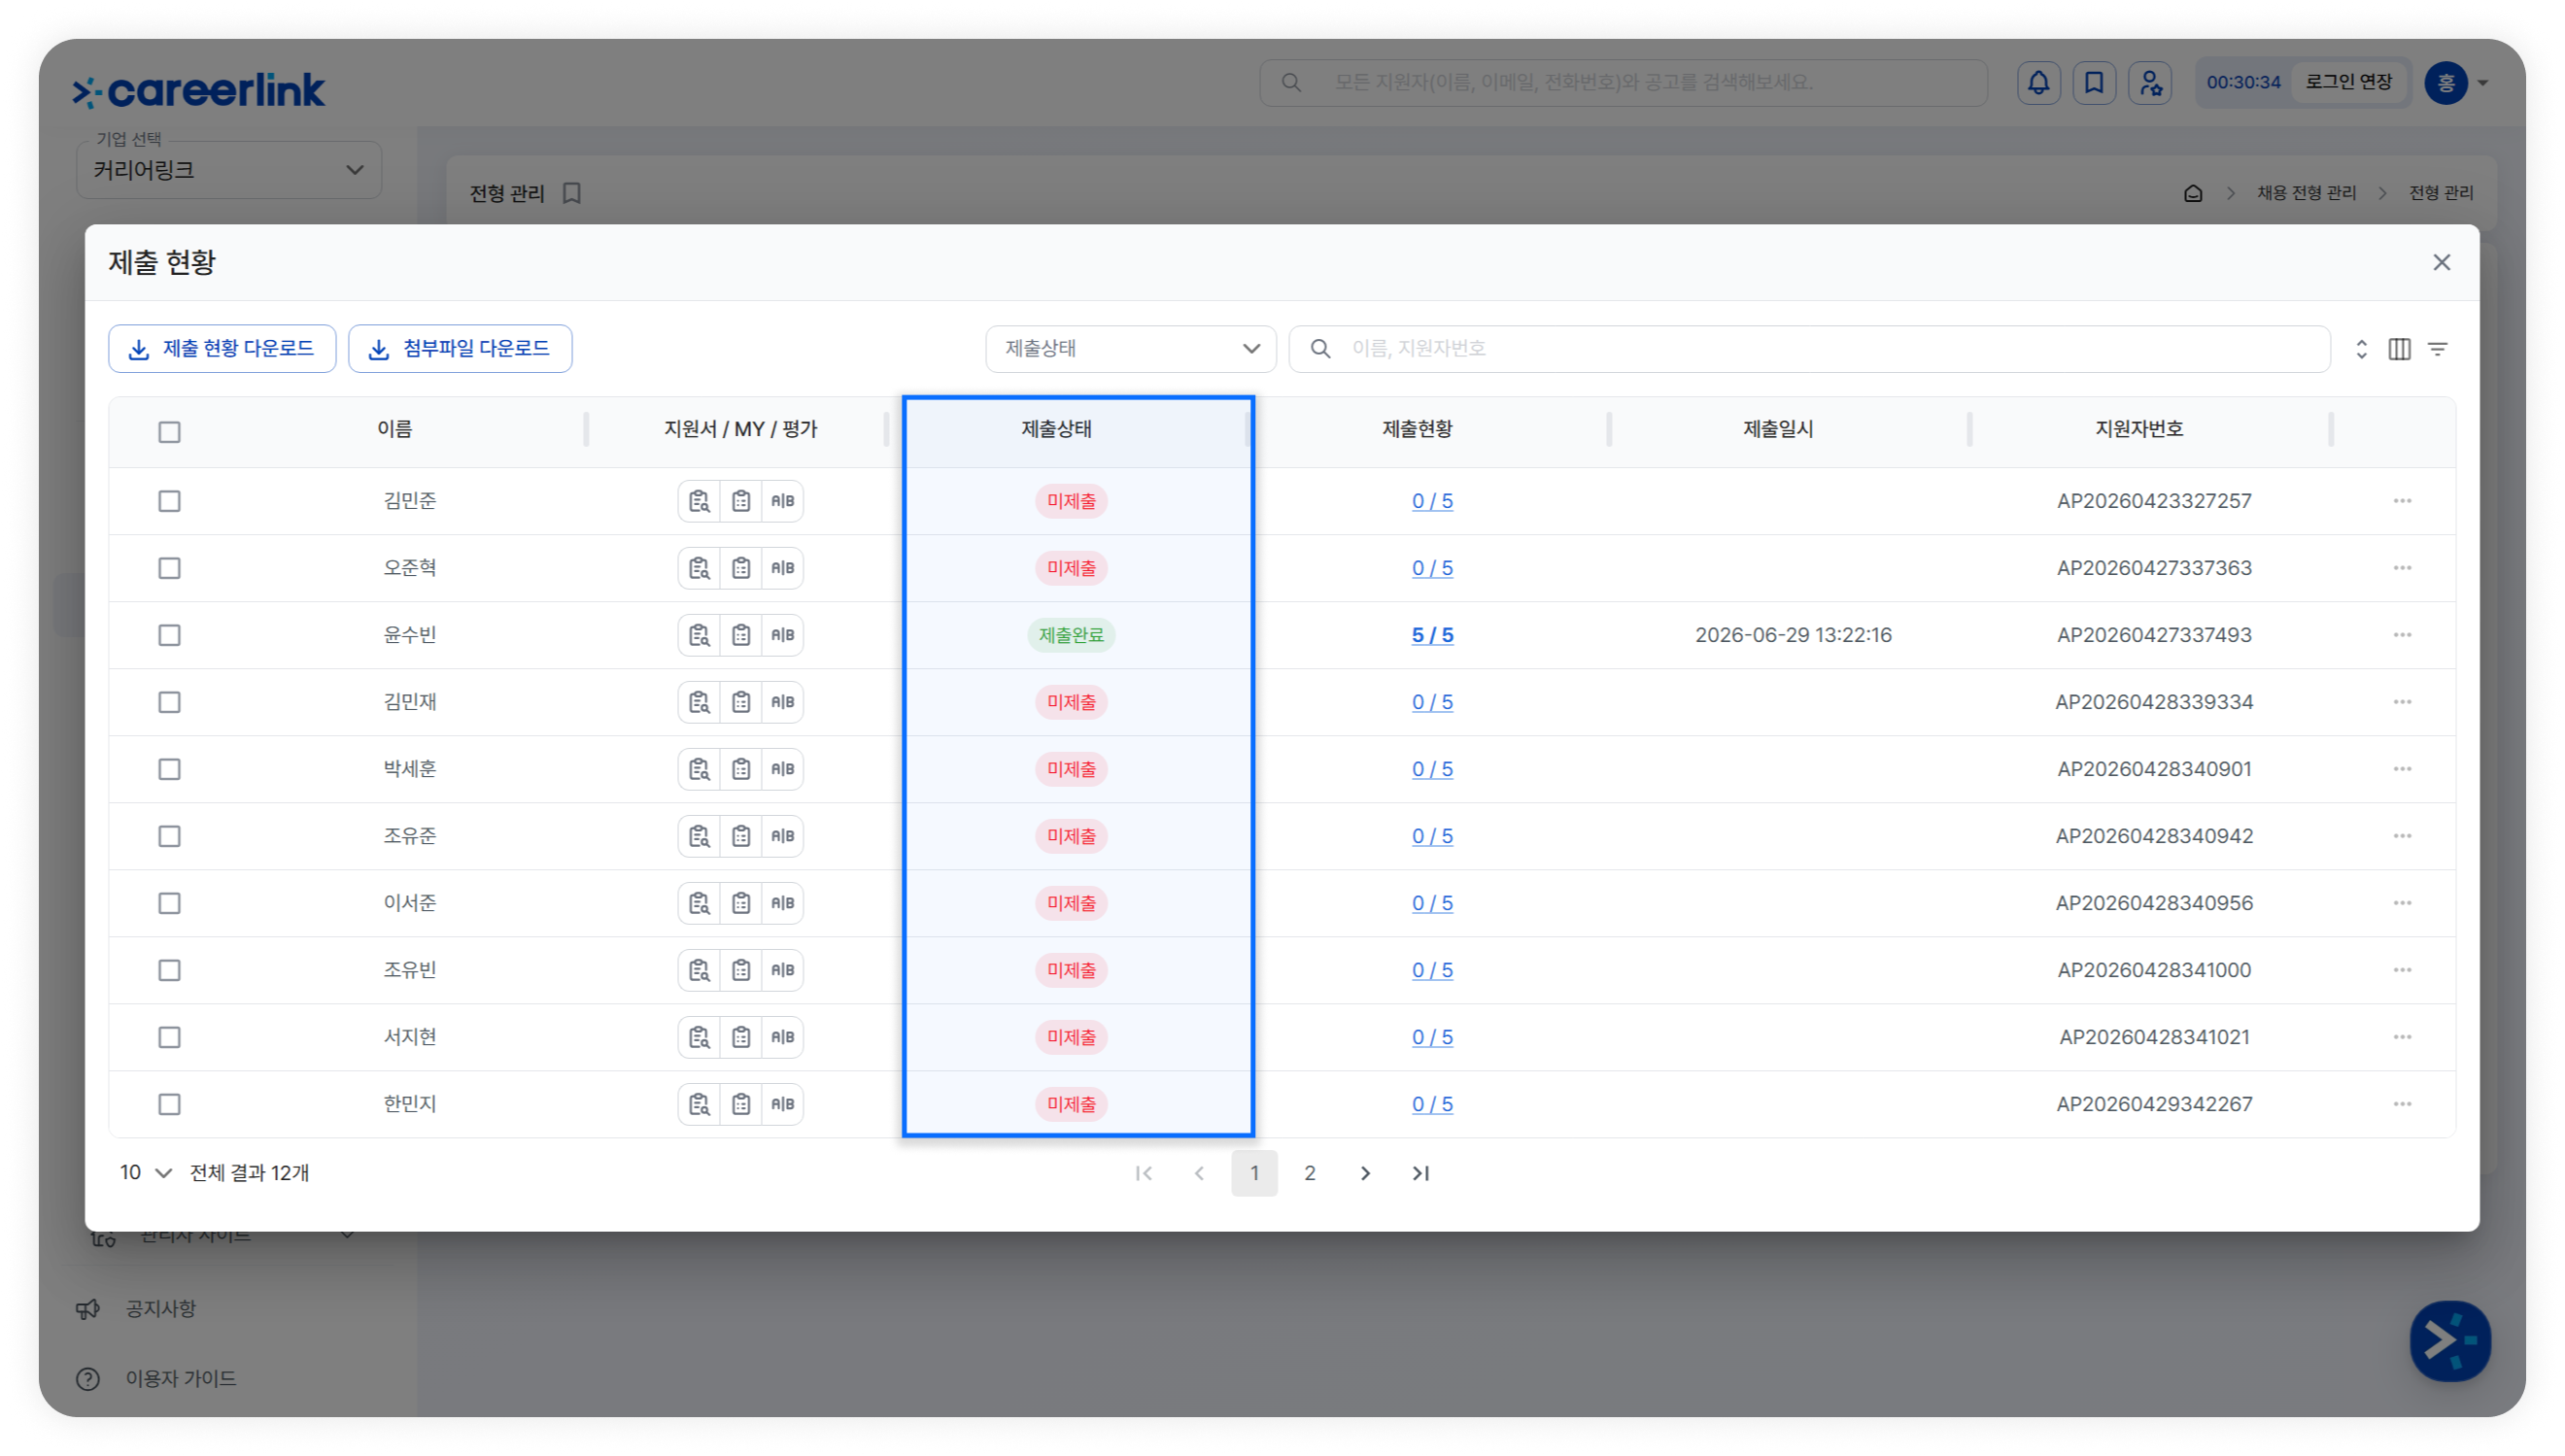2565x1456 pixels.
Task: Bookmark the 전형 관리 page title
Action: (572, 193)
